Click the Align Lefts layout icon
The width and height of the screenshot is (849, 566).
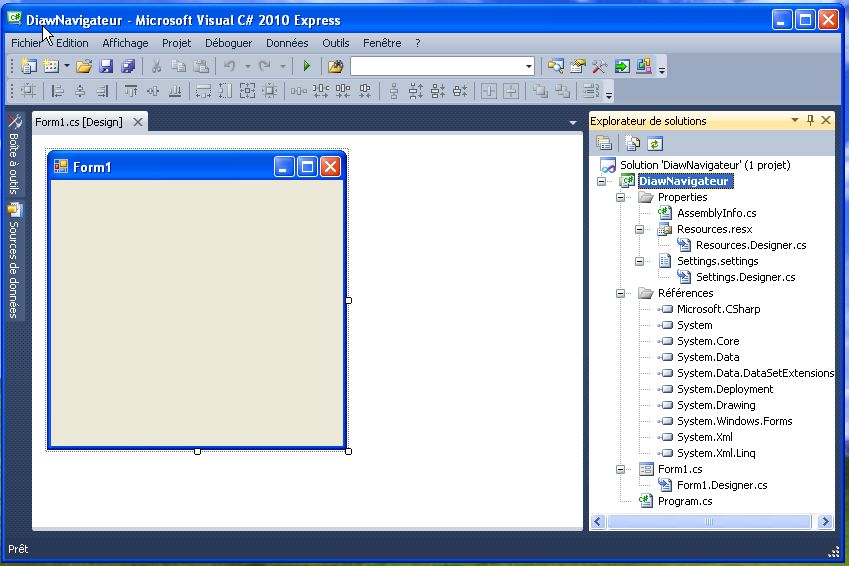57,92
